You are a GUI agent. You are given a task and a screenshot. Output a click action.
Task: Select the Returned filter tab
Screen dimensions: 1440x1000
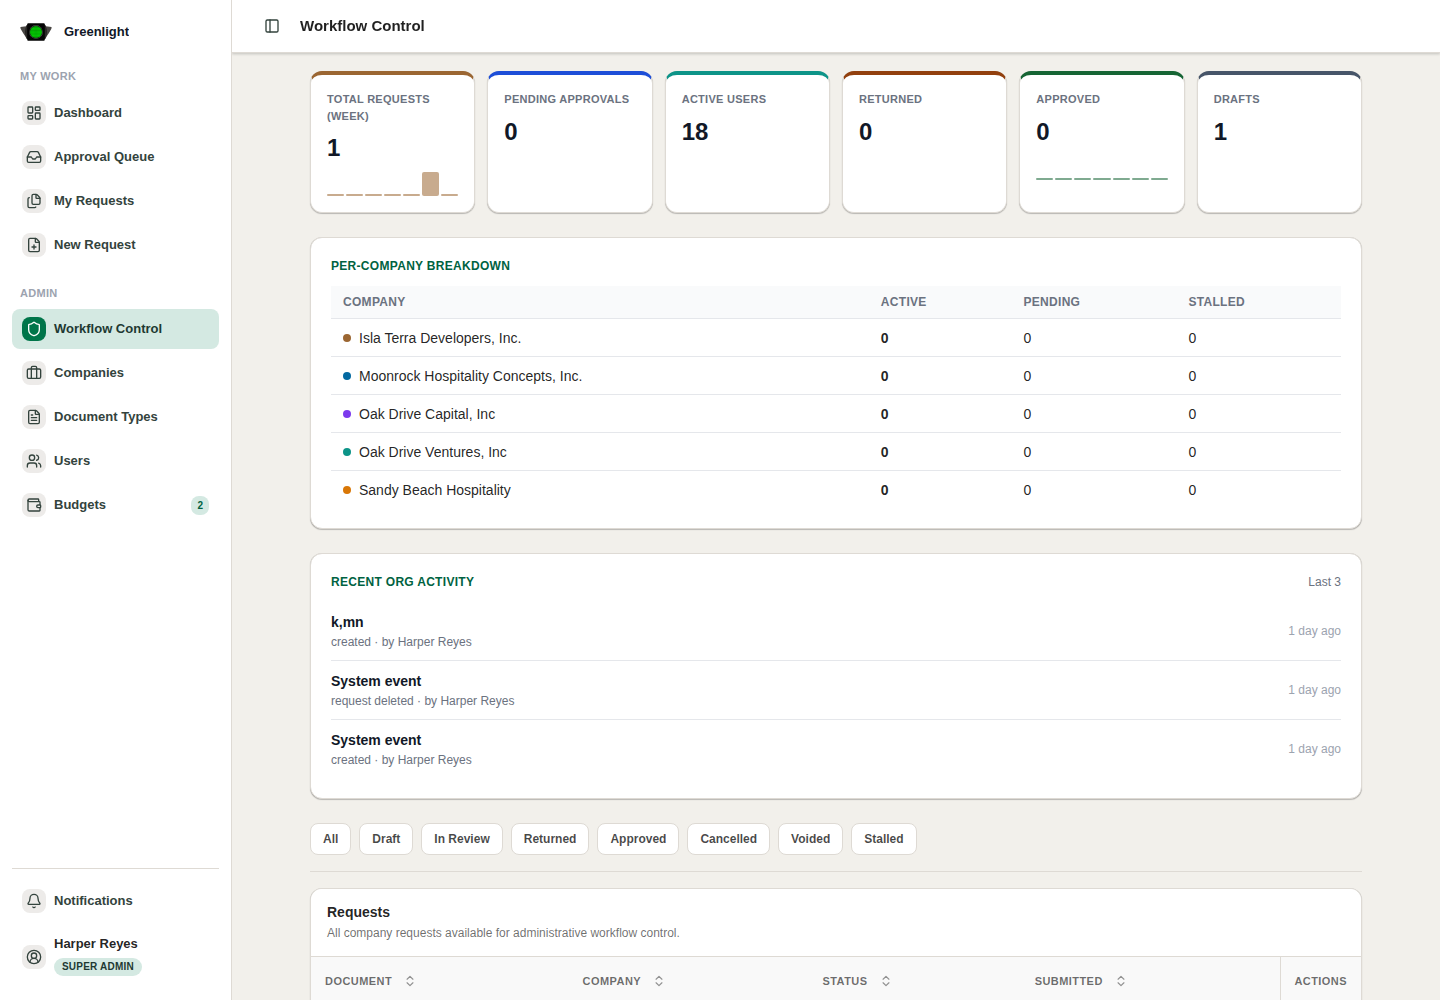[x=550, y=839]
